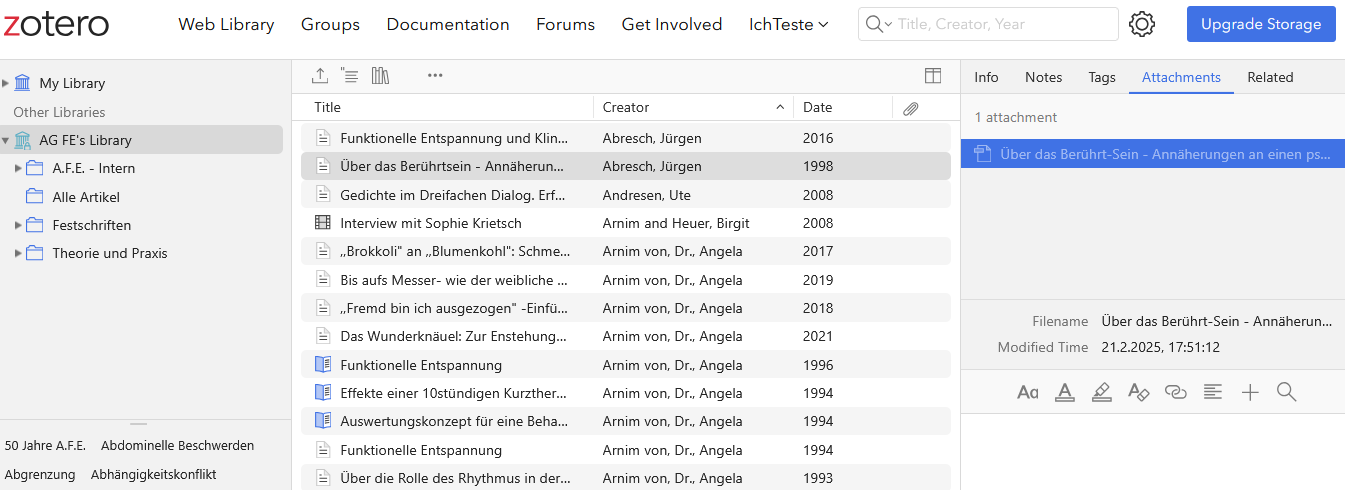The height and width of the screenshot is (490, 1345).
Task: Click the paperclip attachment column header
Action: click(910, 108)
